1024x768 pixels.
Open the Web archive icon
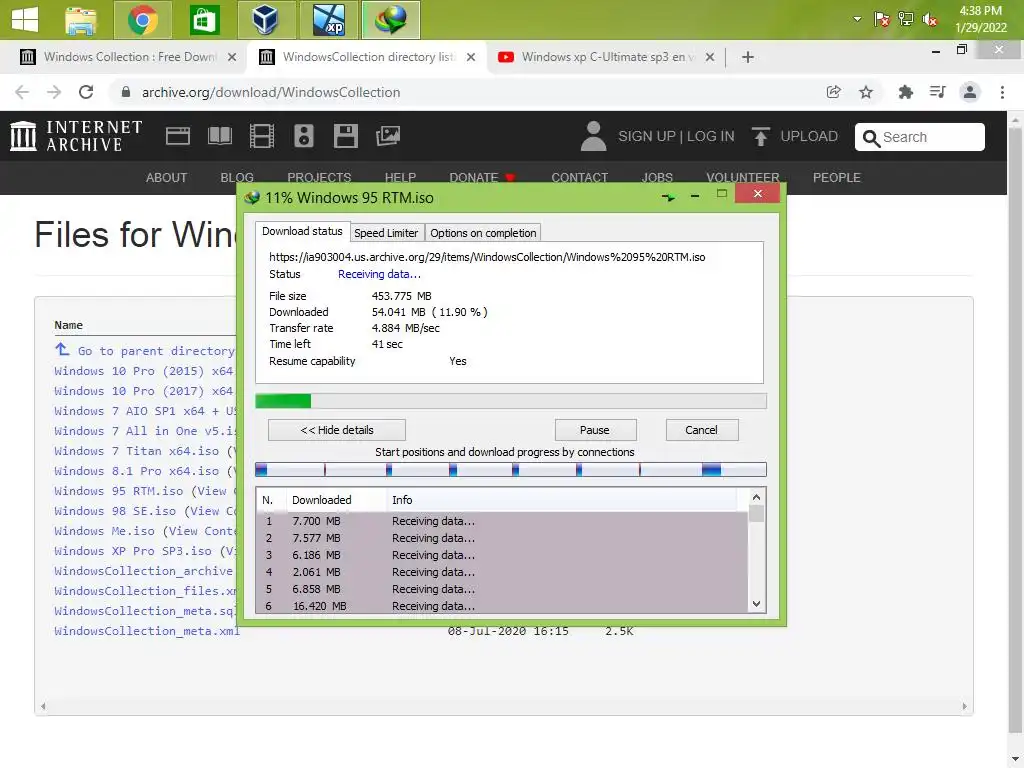[178, 136]
